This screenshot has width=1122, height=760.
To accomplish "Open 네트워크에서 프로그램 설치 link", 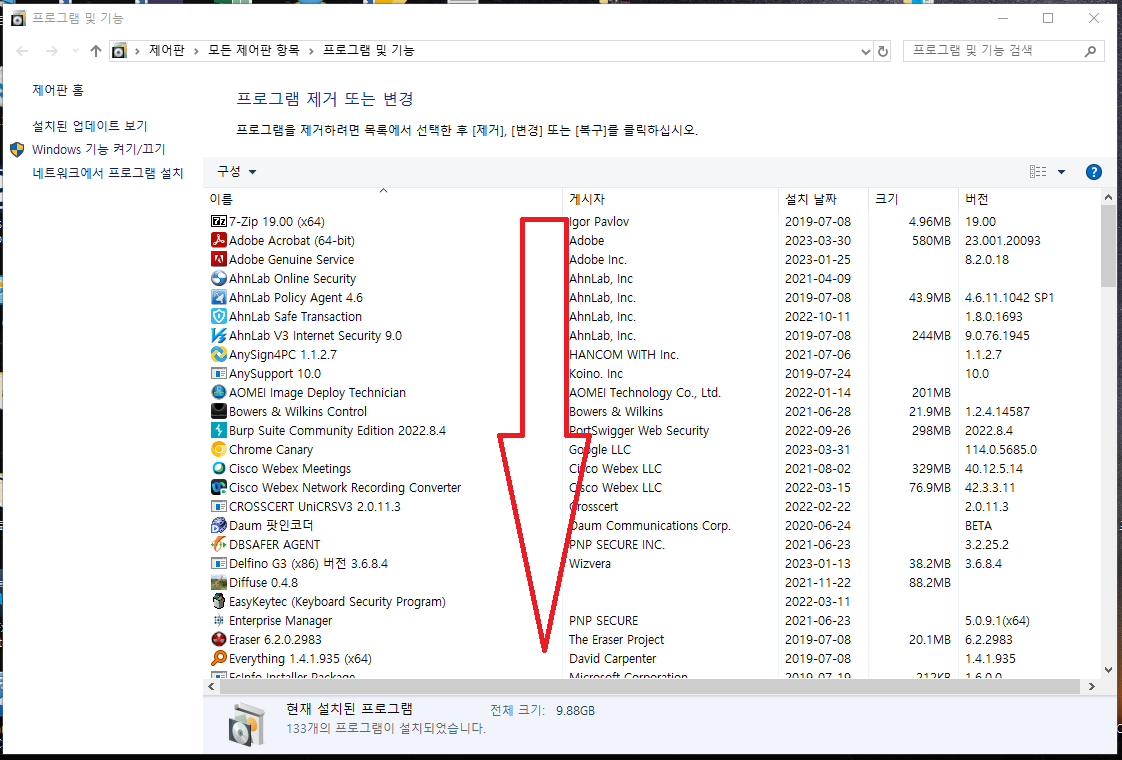I will 107,173.
